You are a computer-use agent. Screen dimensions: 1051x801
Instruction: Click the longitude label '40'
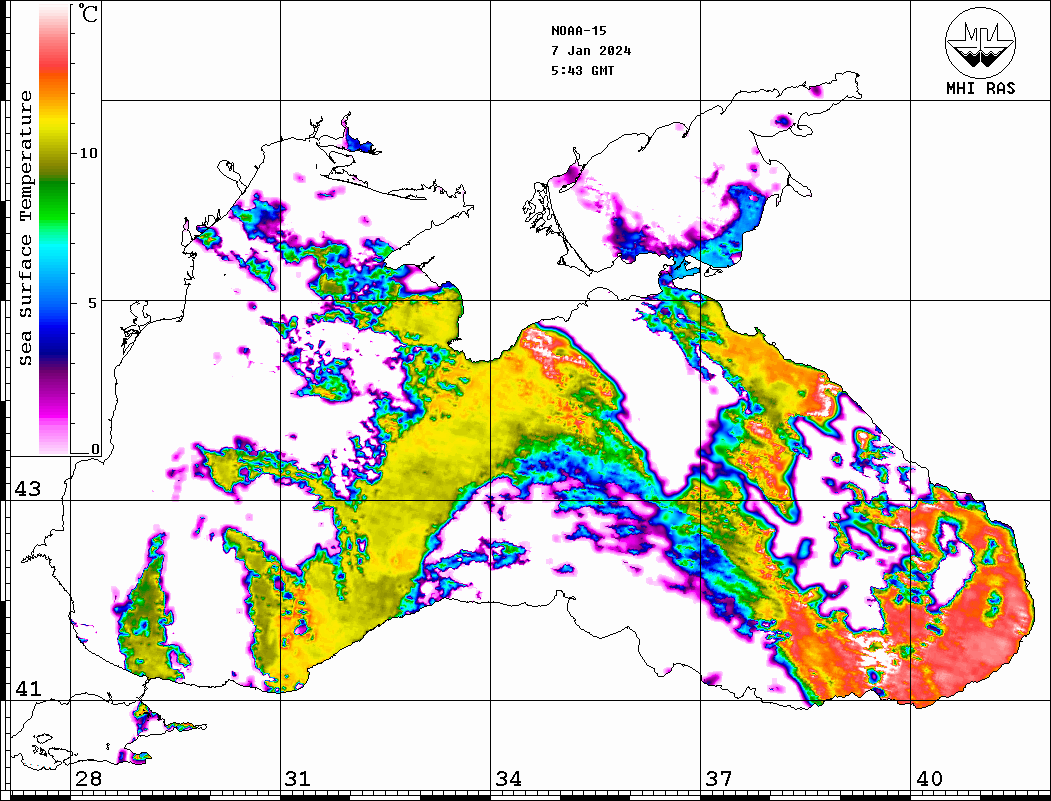[929, 778]
